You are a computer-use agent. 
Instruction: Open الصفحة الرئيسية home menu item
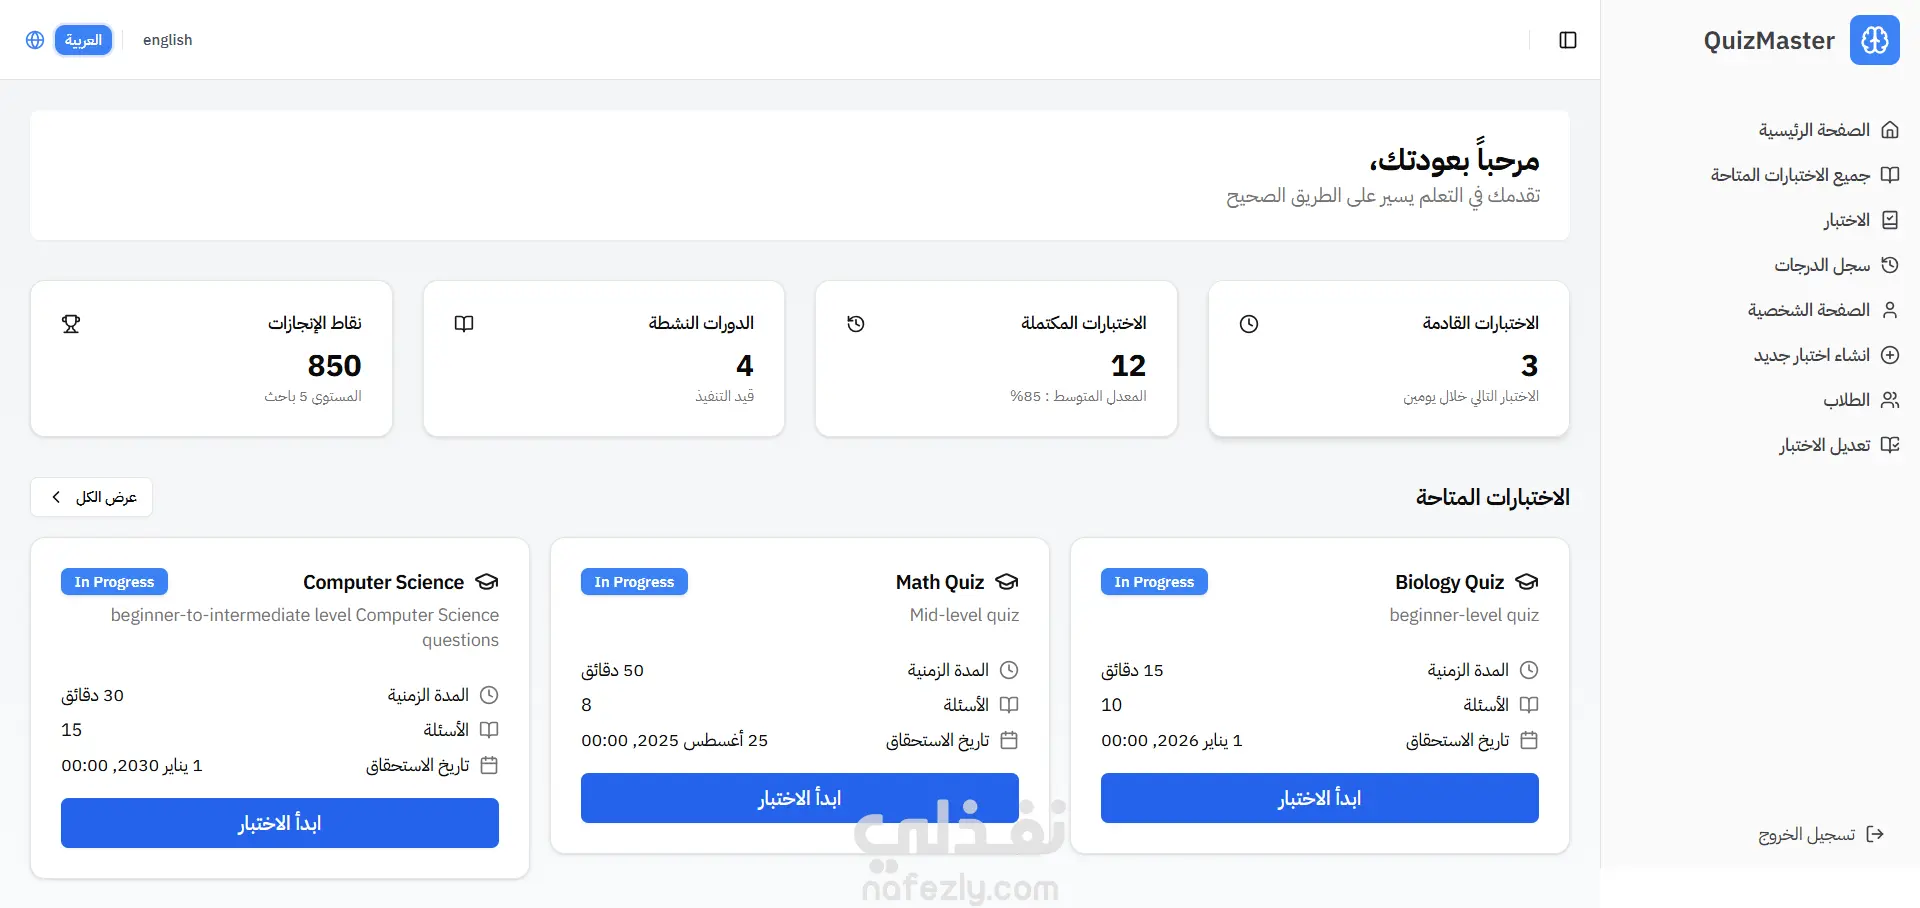point(1814,130)
